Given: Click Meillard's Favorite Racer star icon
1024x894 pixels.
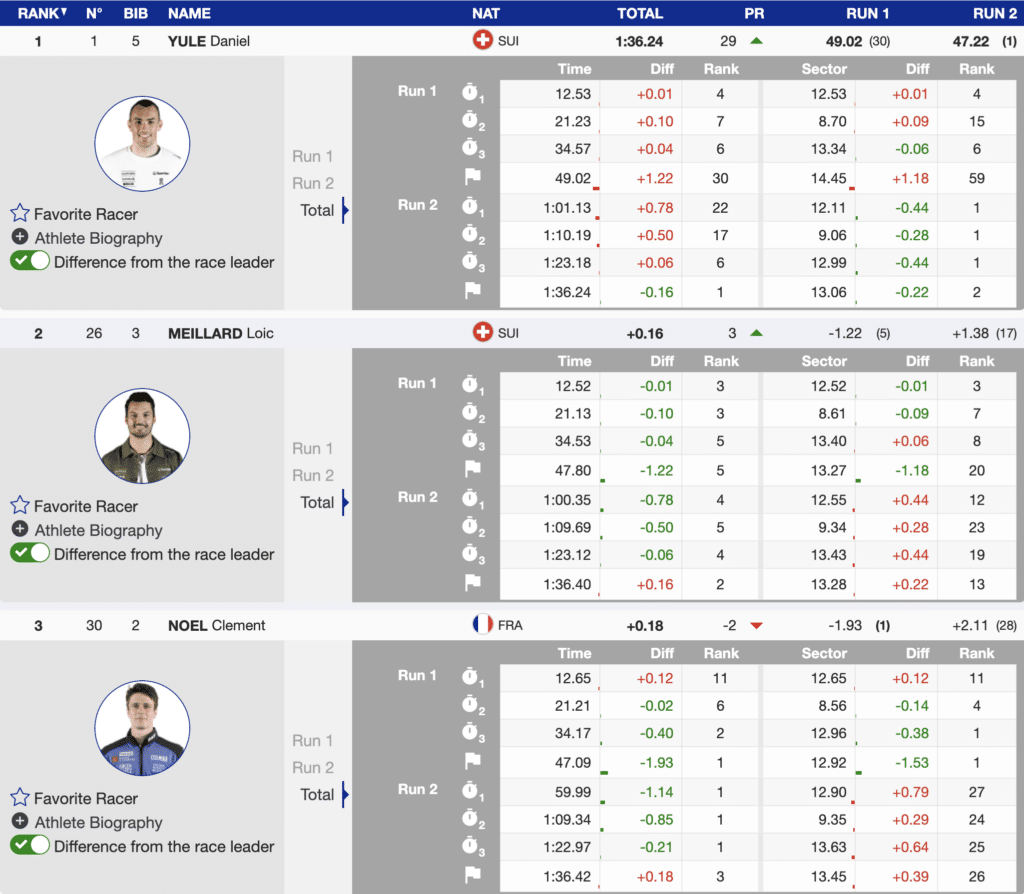Looking at the screenshot, I should (20, 505).
